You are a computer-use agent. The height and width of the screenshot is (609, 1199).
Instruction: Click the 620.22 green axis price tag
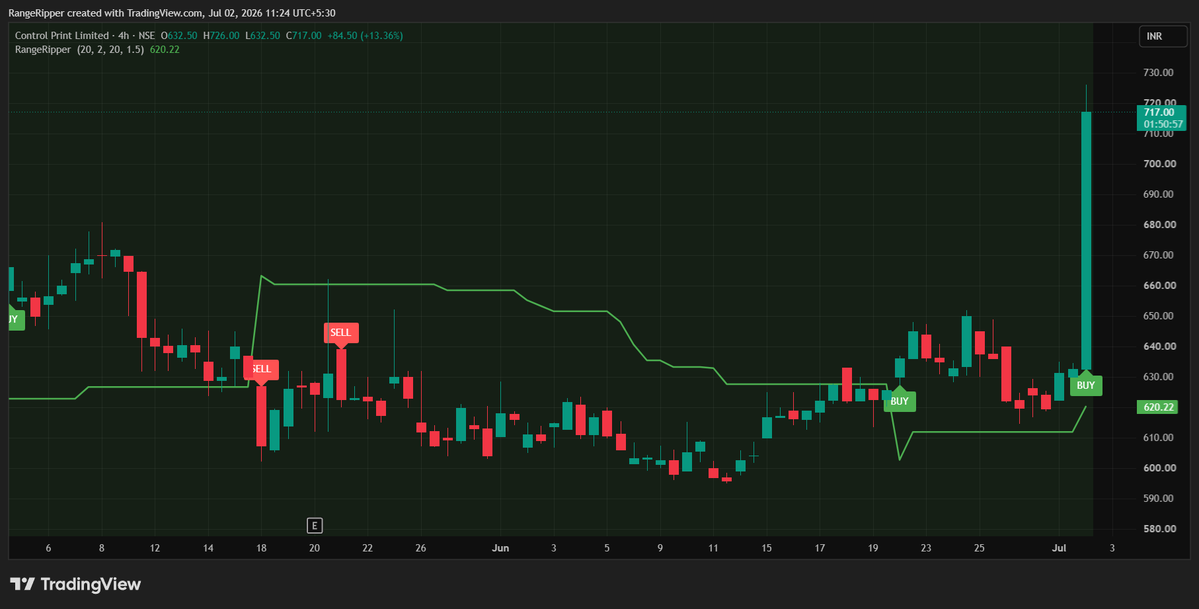click(x=1158, y=407)
